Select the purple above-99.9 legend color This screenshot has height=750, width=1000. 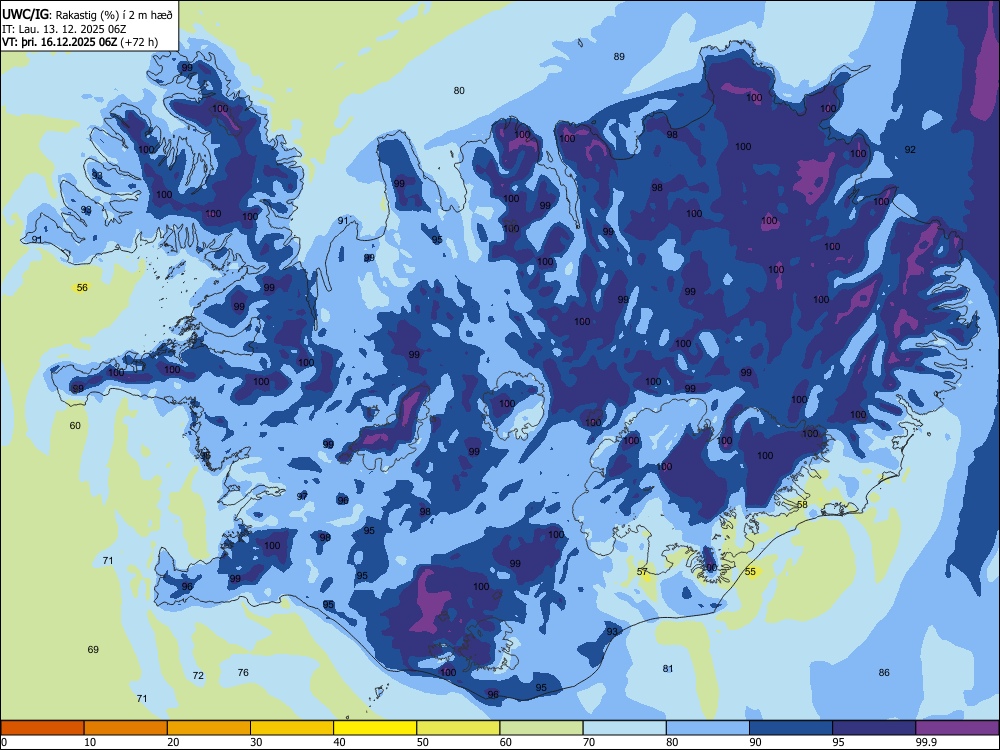coord(957,728)
